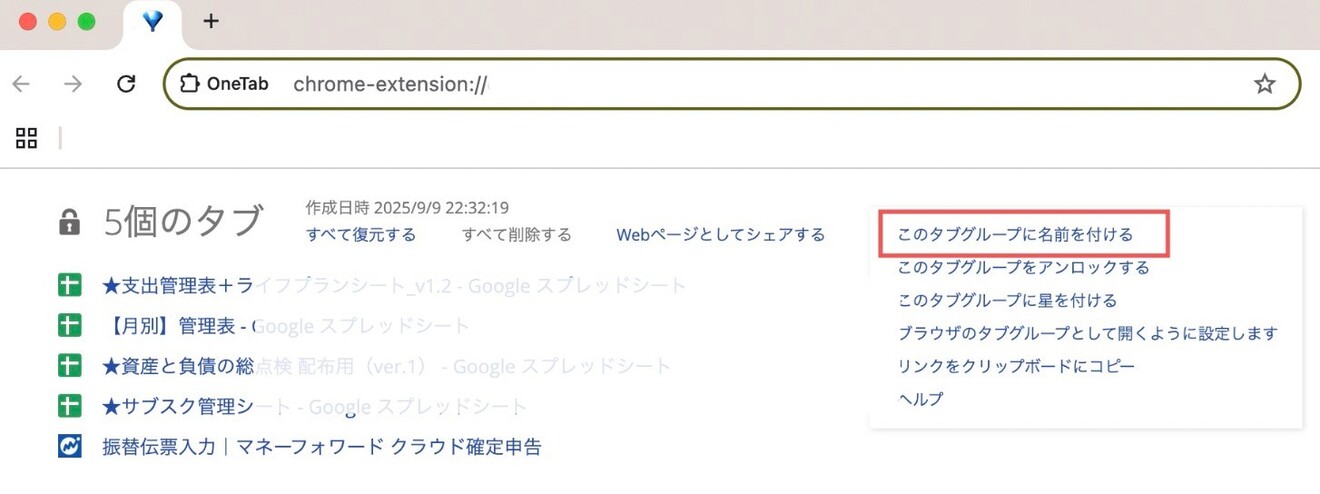The height and width of the screenshot is (494, 1320).
Task: Click リンクをクリップボードにコピー menu item
Action: [x=1016, y=366]
